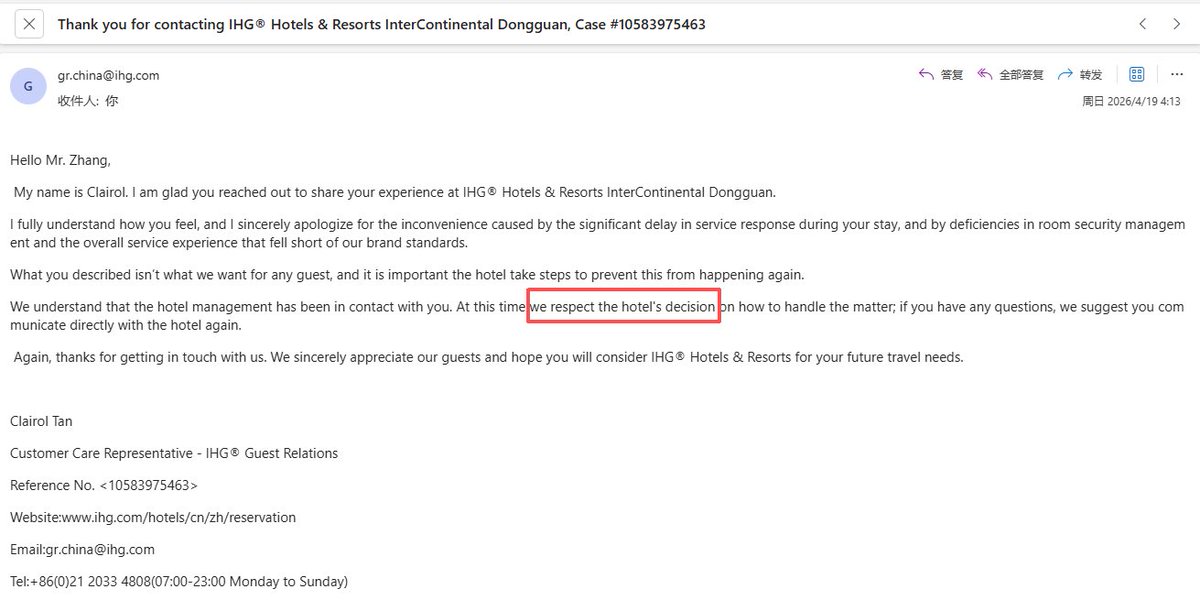Forward the email with 转发
Image resolution: width=1200 pixels, height=611 pixels.
(1080, 75)
